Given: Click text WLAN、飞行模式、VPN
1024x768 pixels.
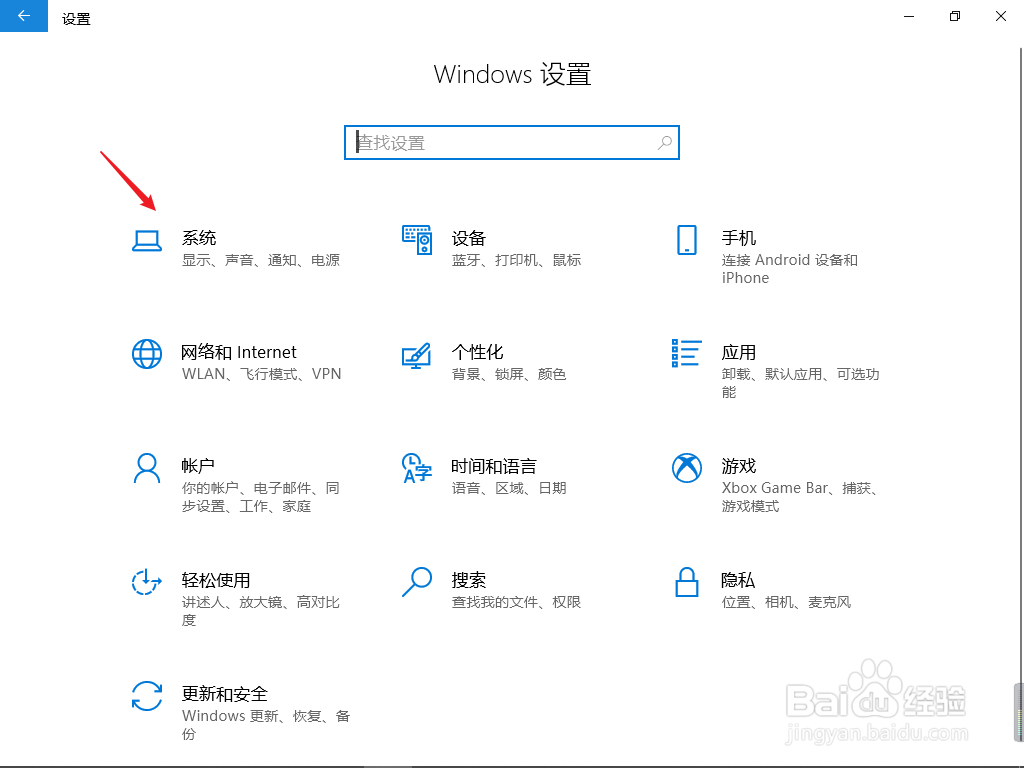Looking at the screenshot, I should pos(261,374).
